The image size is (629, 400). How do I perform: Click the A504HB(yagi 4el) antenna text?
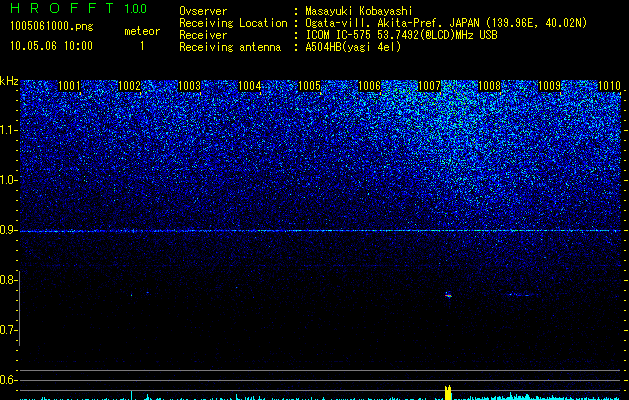pos(353,47)
